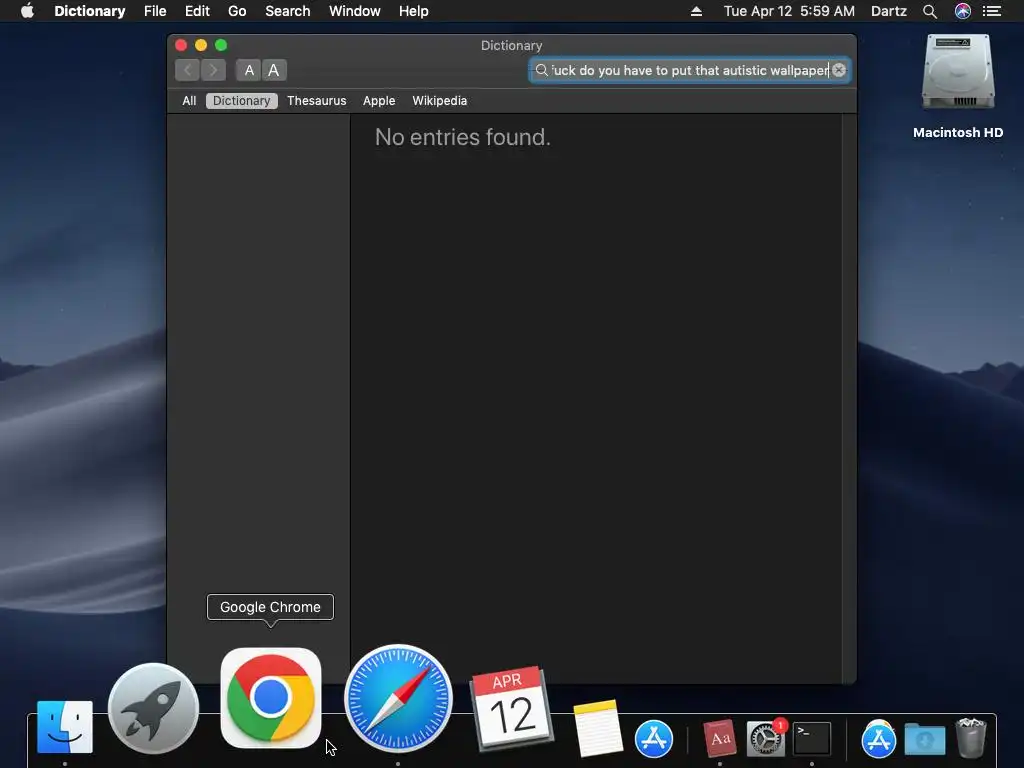Open the yellow Notes app in Dock
The width and height of the screenshot is (1024, 768).
pos(598,728)
